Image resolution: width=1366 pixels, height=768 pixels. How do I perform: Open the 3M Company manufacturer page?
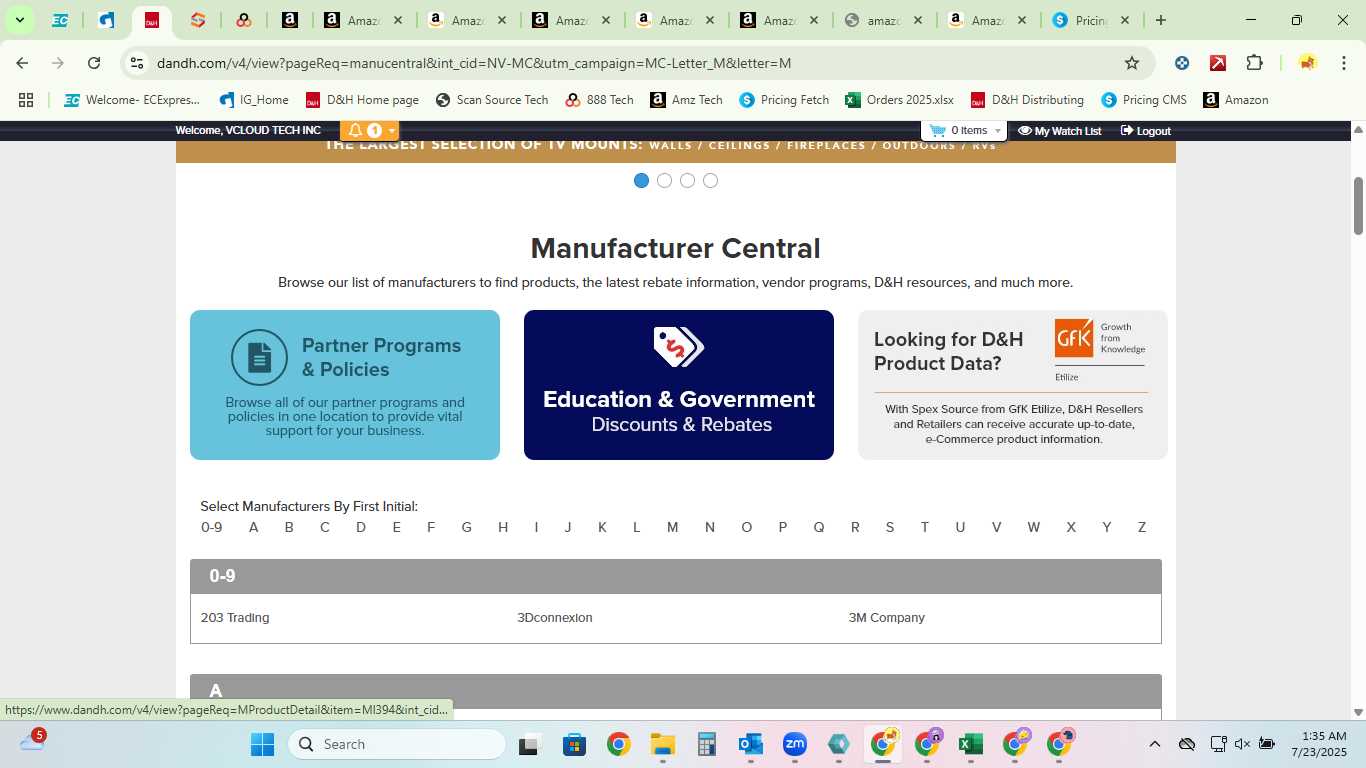pyautogui.click(x=887, y=618)
